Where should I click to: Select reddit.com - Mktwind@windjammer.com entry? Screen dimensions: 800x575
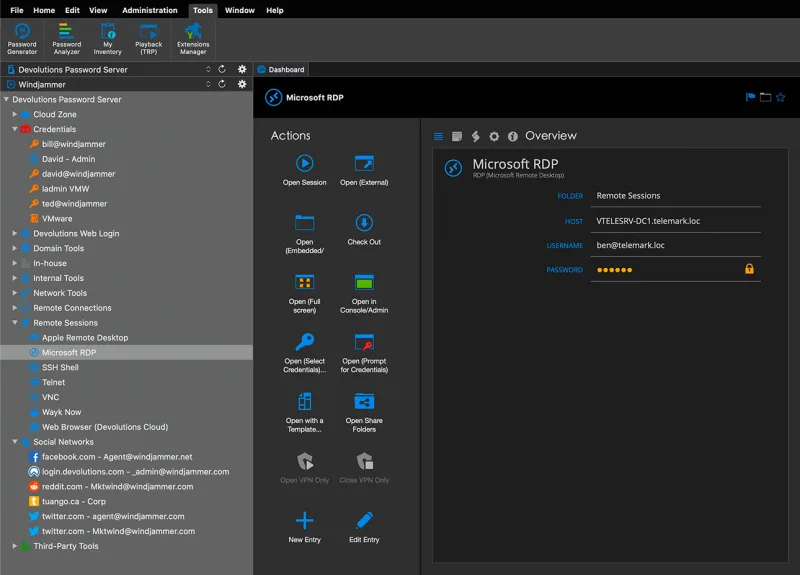click(x=117, y=487)
